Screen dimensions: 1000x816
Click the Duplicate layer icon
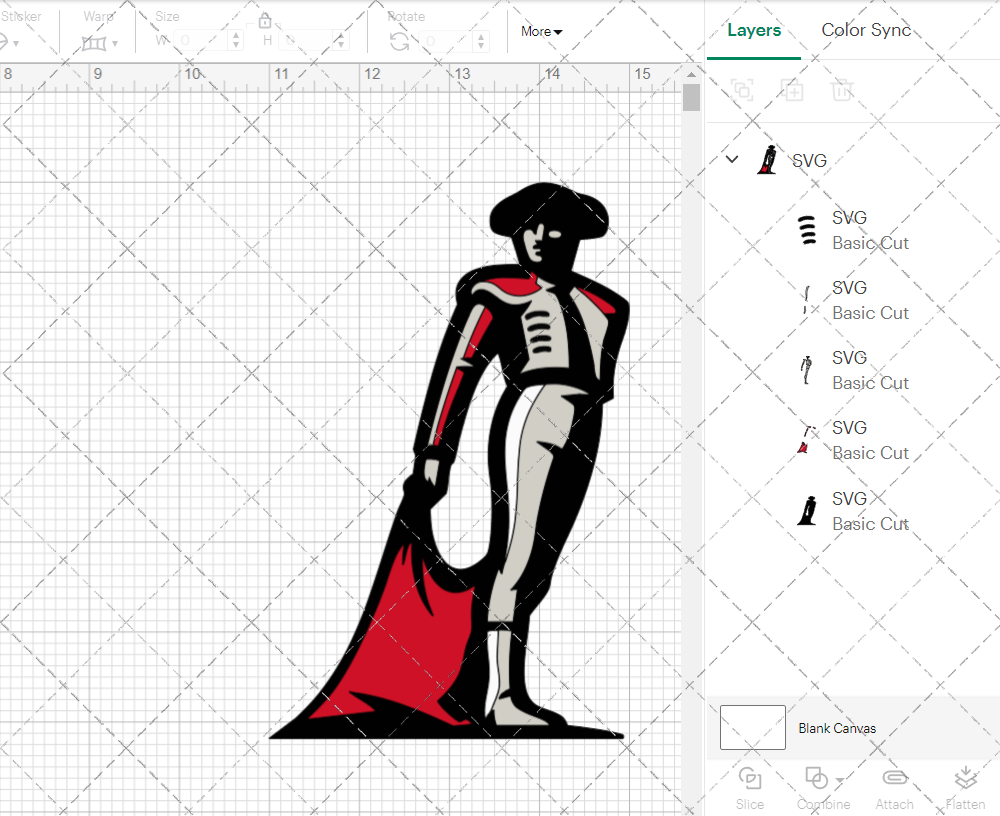click(x=793, y=90)
